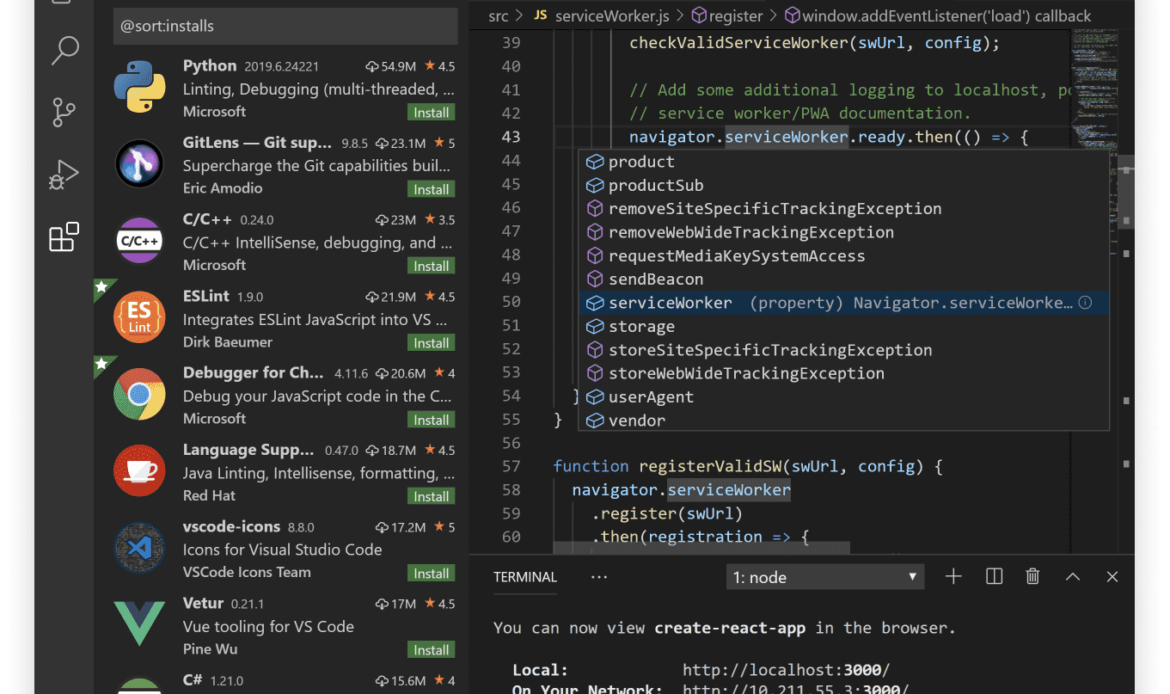Open the Extensions view icon
Image resolution: width=1170 pixels, height=694 pixels.
tap(64, 237)
